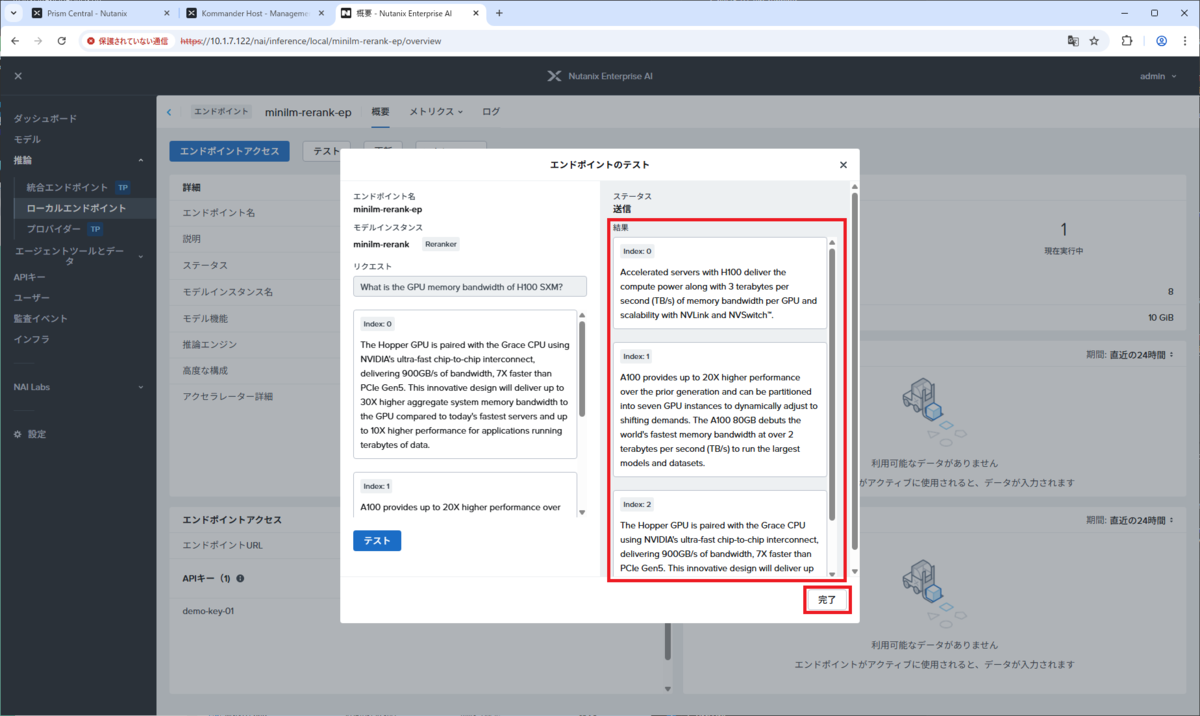Click the Index: 1 badge in the results list
The width and height of the screenshot is (1200, 716).
[636, 356]
